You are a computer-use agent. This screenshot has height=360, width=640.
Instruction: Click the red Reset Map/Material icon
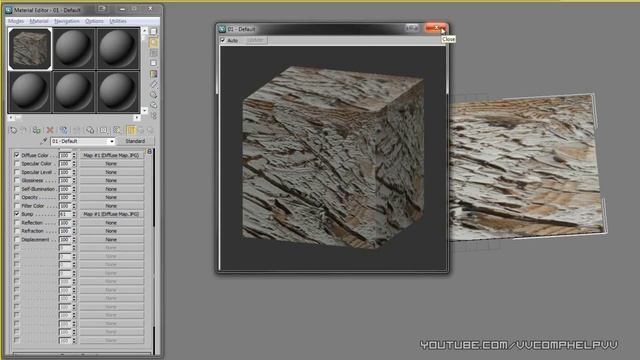(50, 130)
